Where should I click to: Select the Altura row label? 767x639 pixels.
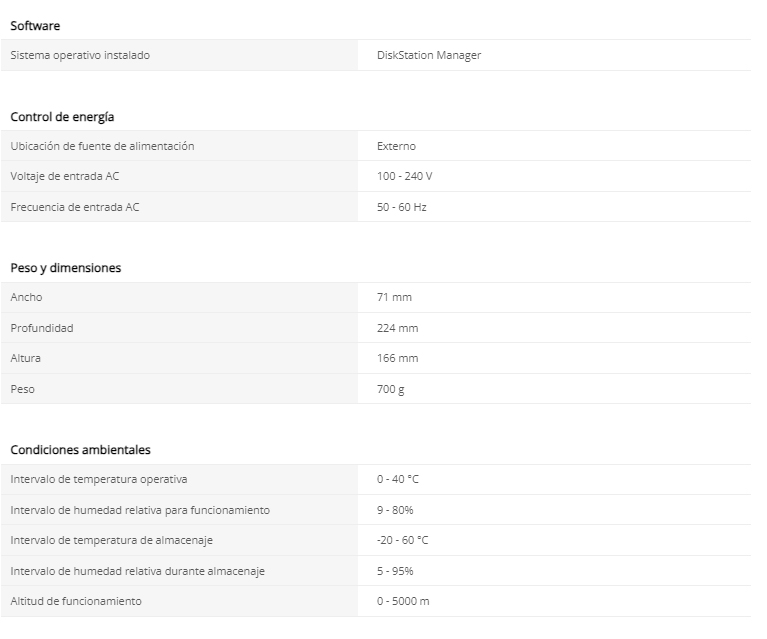tap(25, 358)
